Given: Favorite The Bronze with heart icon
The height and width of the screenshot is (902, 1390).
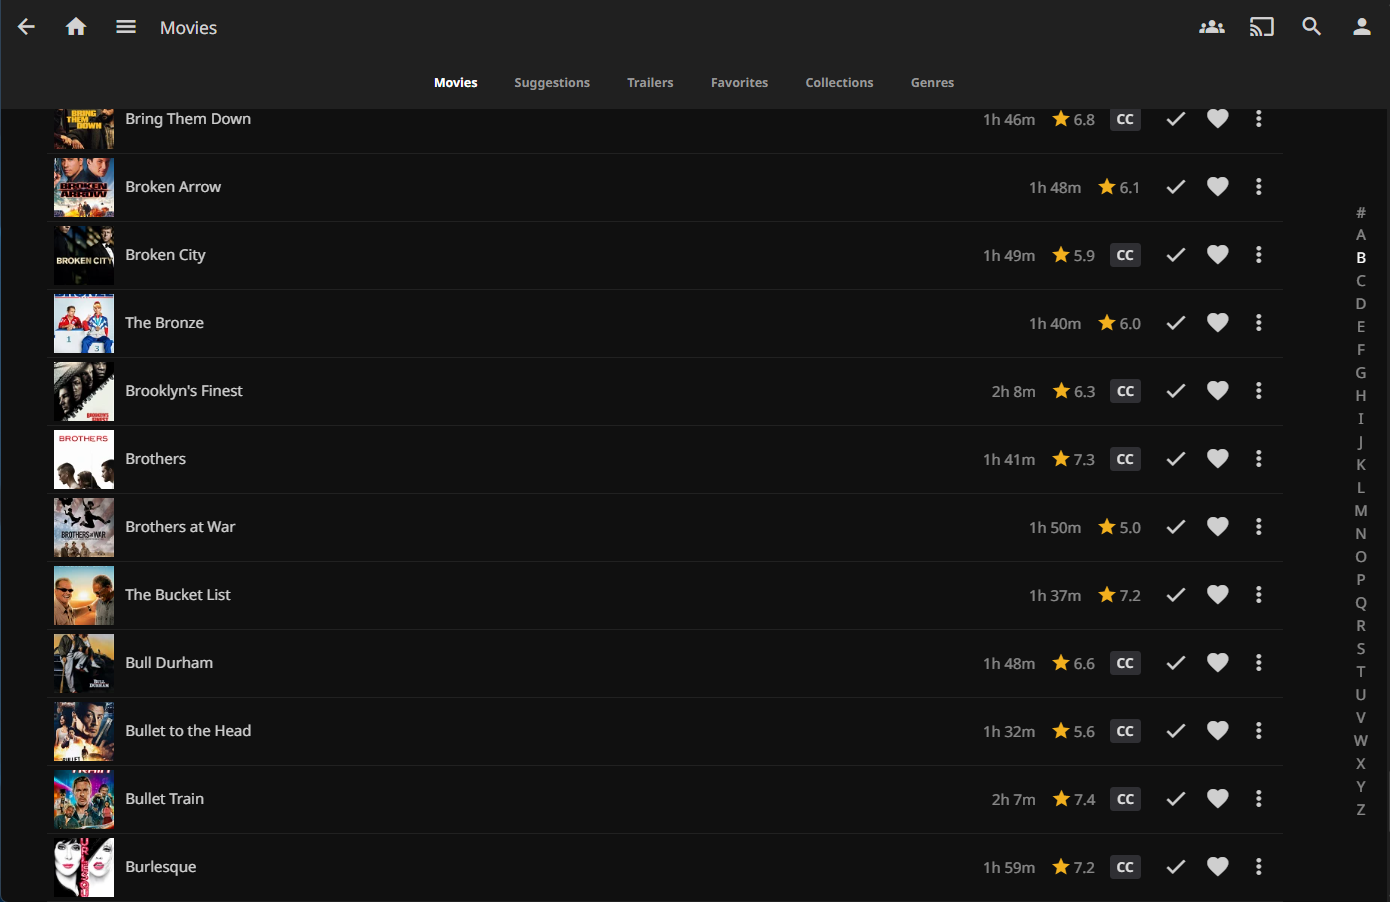Looking at the screenshot, I should [x=1217, y=323].
